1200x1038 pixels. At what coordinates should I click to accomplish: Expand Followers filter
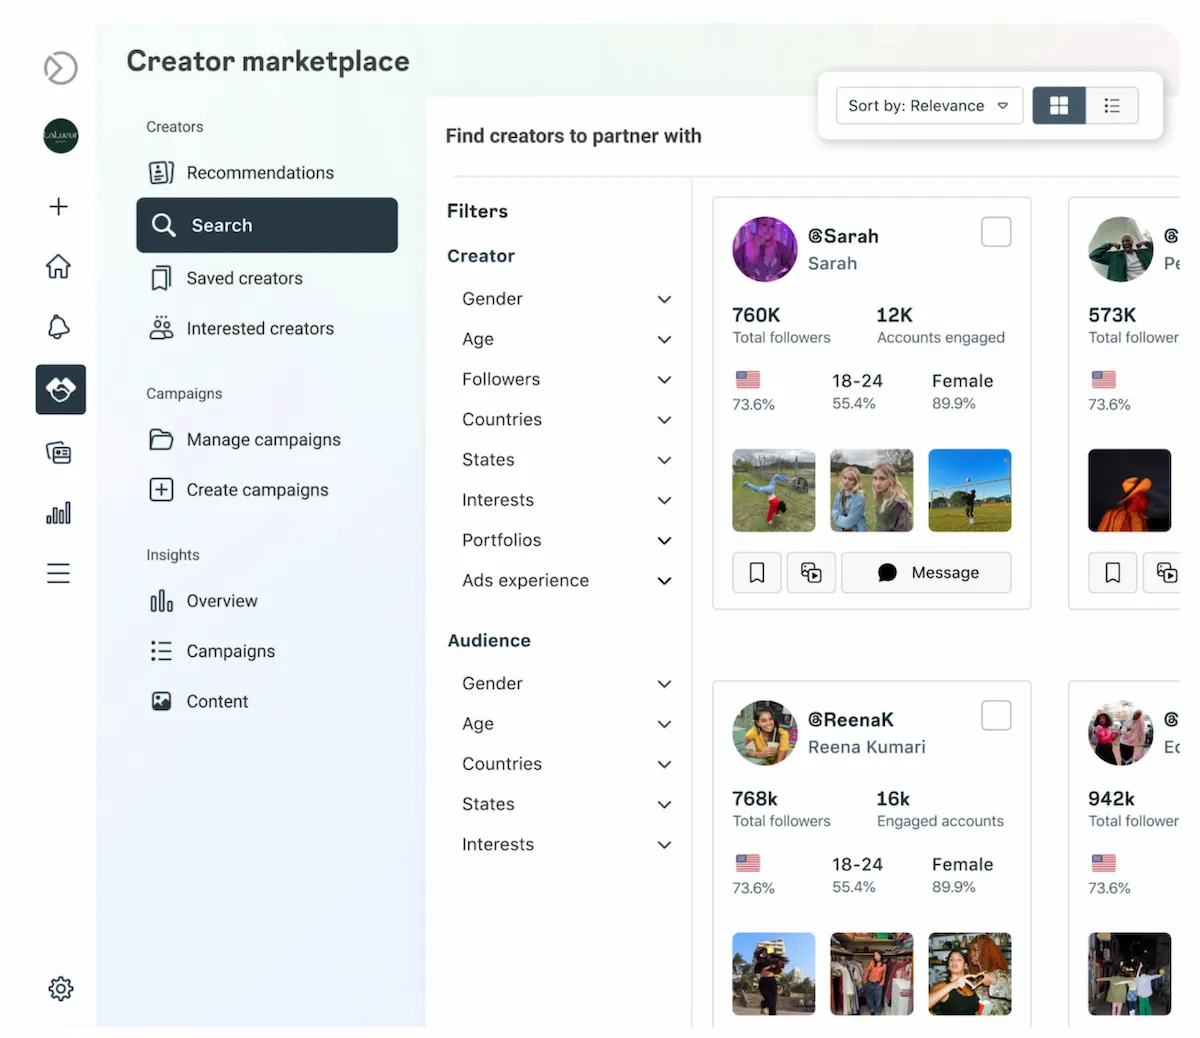566,379
